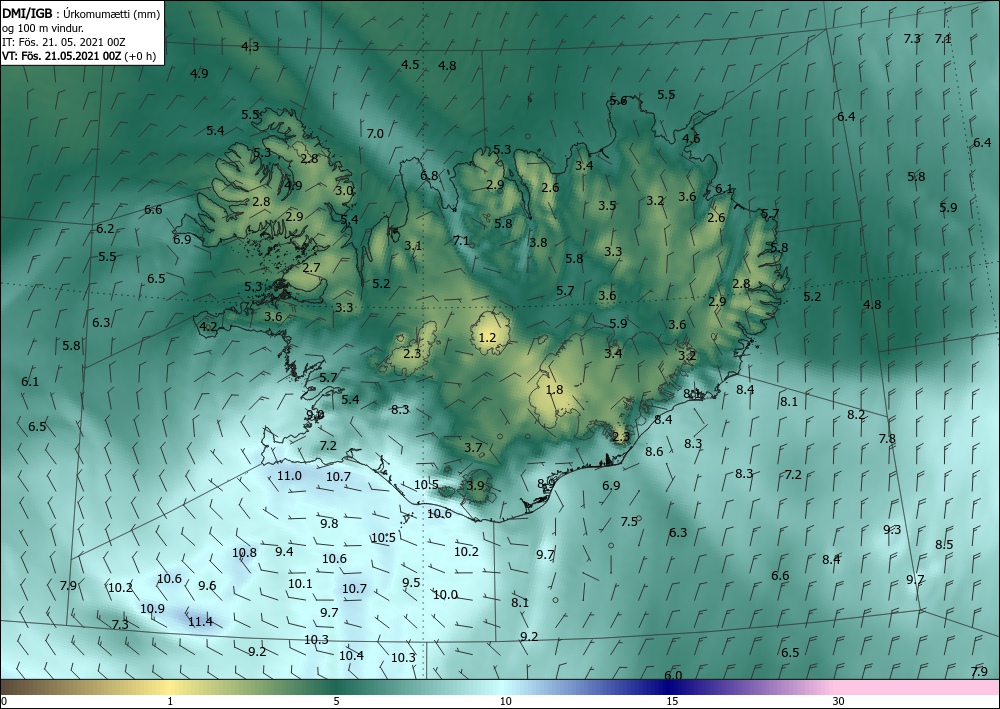
Task: Select the 'VT: Fös. 21.05.2021 00Z (+0 h)' line
Action: [x=79, y=56]
